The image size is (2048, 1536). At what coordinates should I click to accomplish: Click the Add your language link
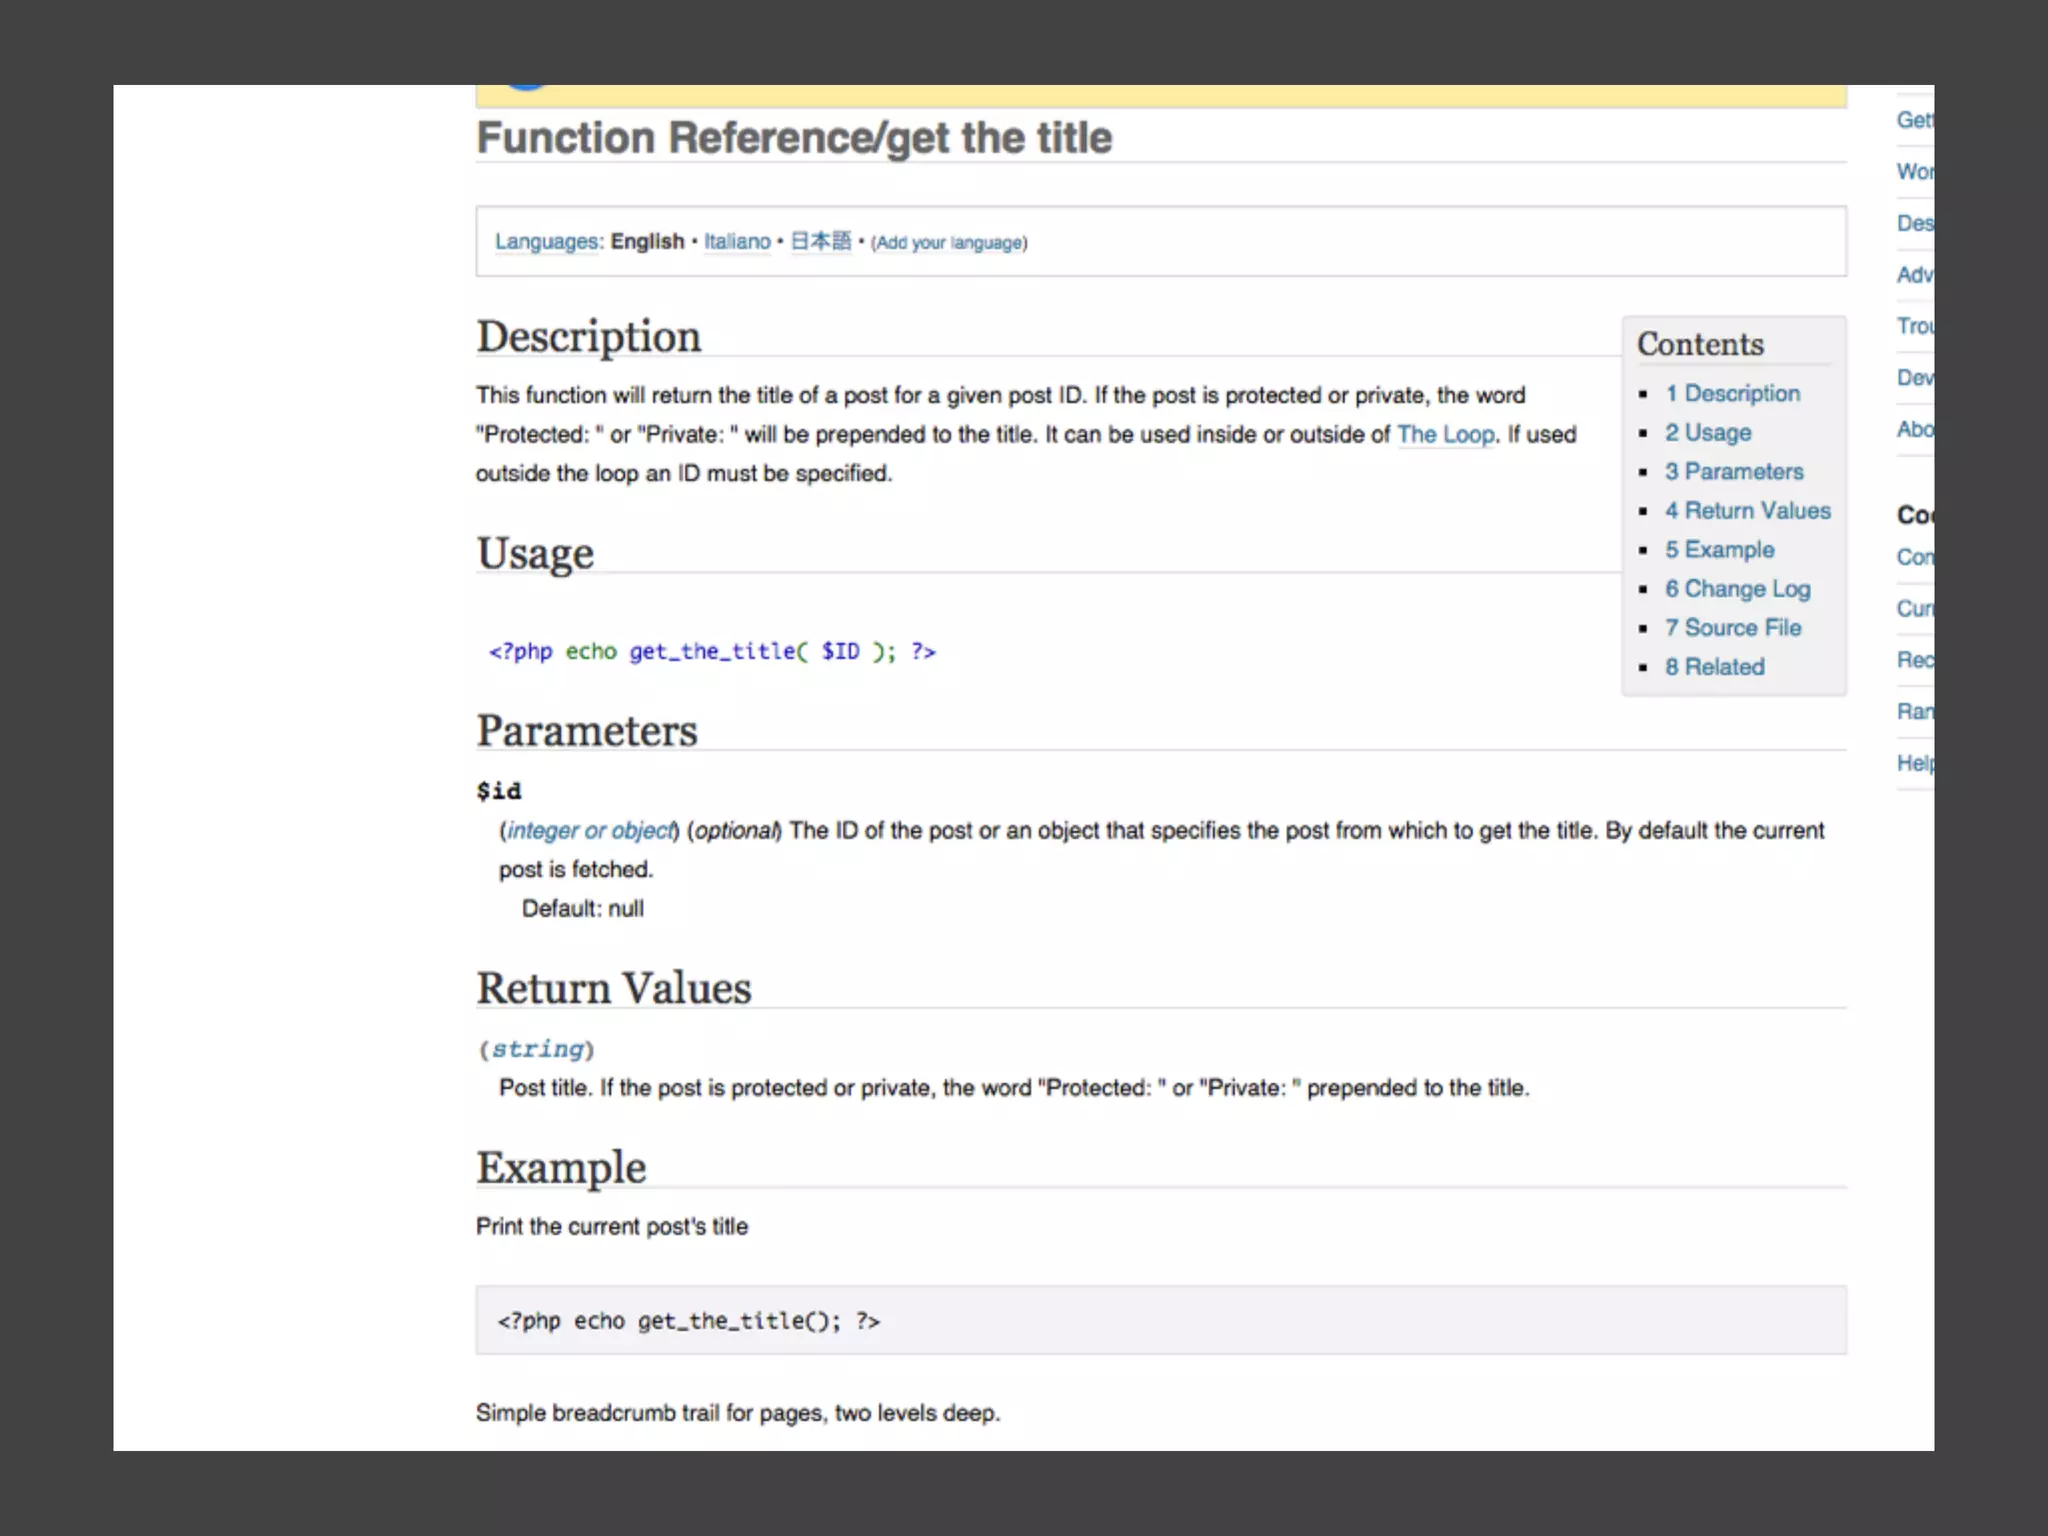tap(949, 243)
